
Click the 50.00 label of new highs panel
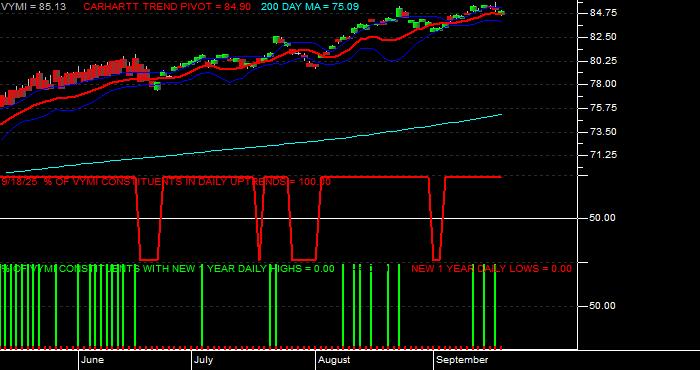tap(603, 306)
